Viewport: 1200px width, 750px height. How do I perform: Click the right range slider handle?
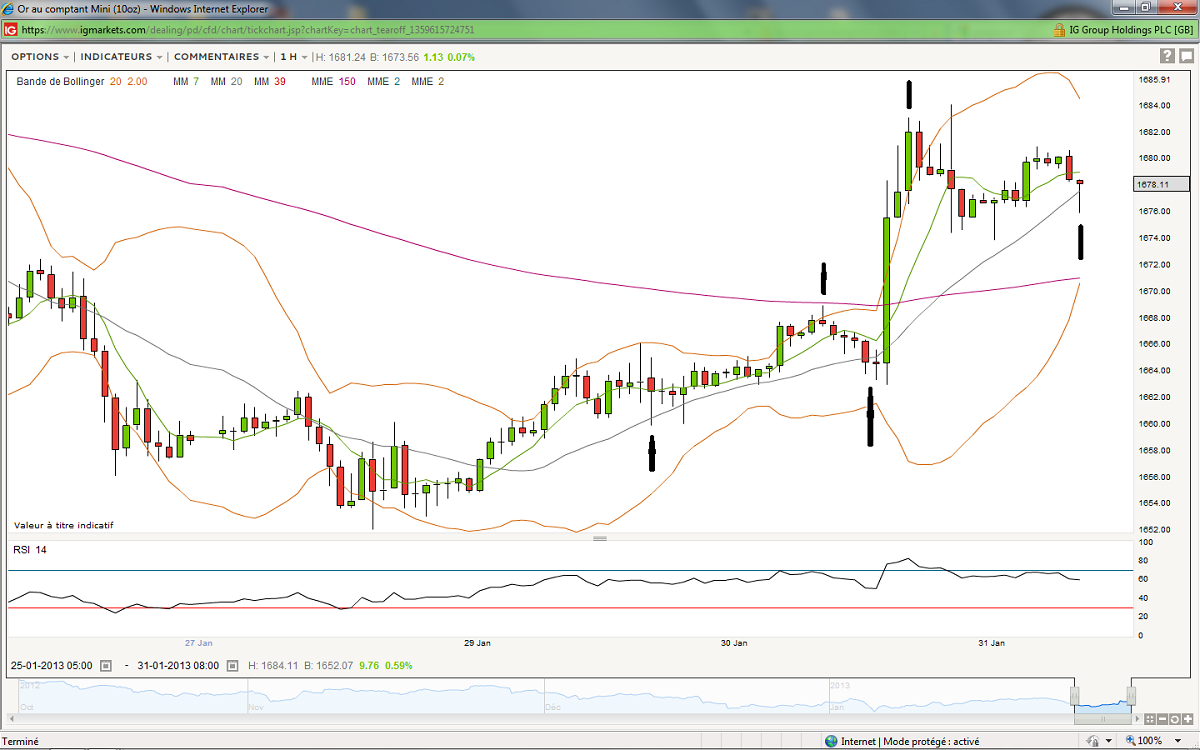coord(1132,695)
